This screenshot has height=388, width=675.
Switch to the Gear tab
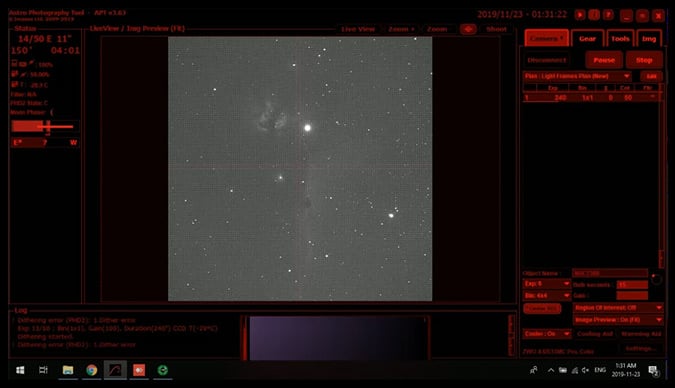[587, 38]
